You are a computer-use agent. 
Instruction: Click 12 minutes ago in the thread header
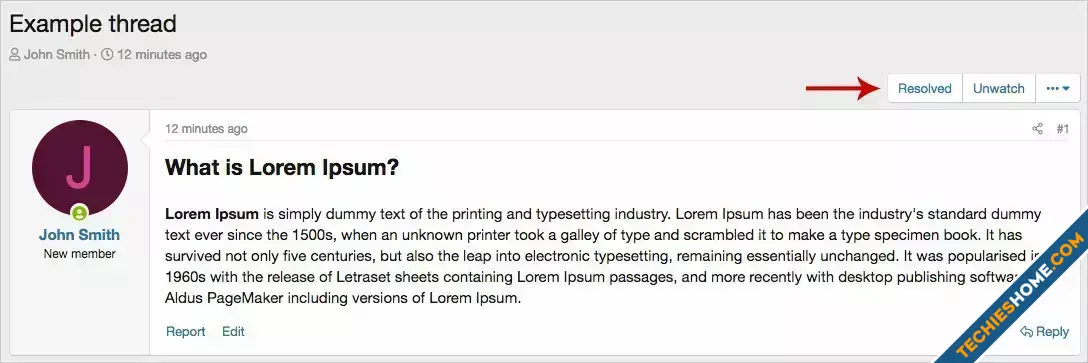[162, 54]
